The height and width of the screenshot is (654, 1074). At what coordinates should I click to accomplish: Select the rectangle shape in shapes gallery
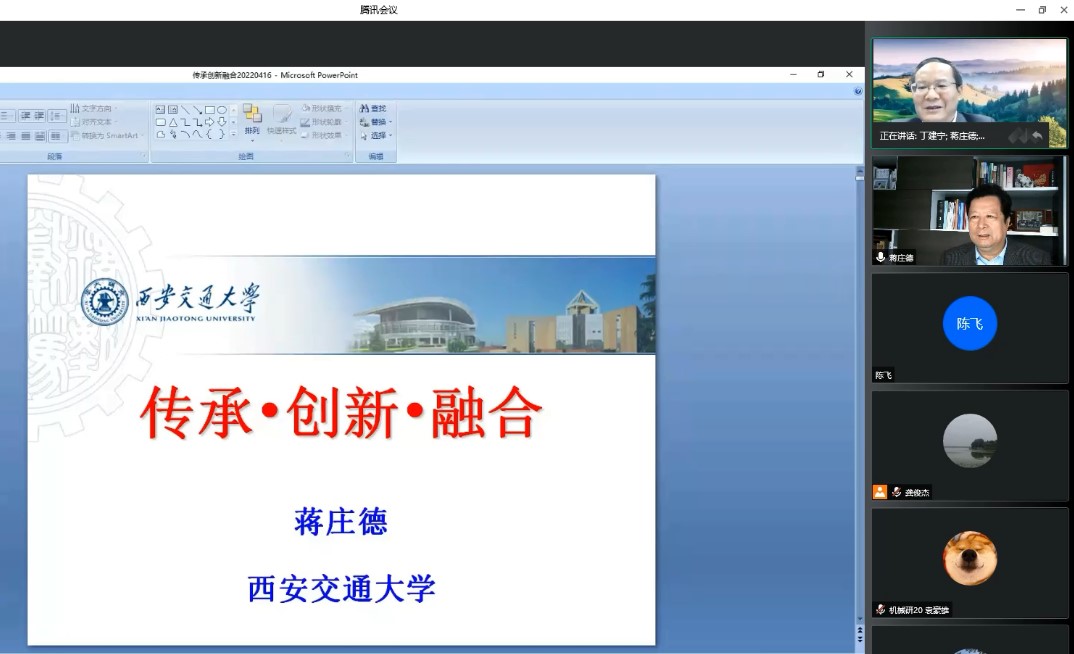[210, 109]
